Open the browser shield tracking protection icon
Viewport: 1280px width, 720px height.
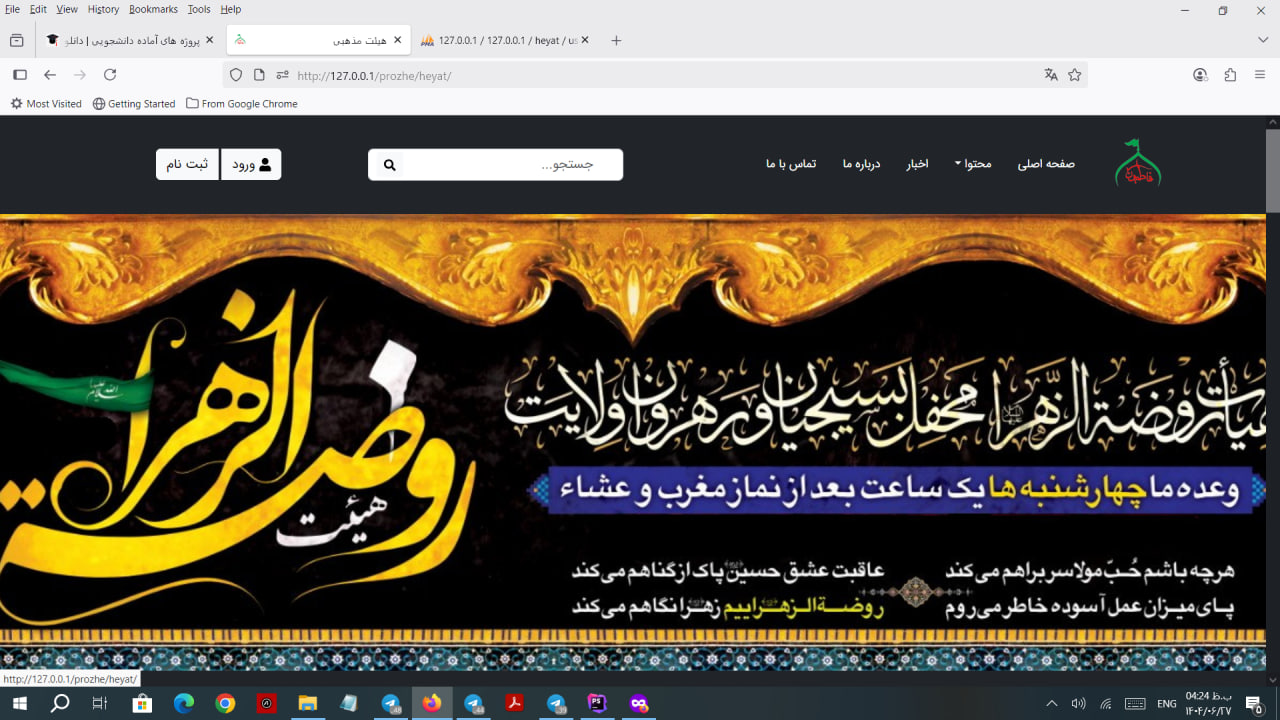(235, 74)
